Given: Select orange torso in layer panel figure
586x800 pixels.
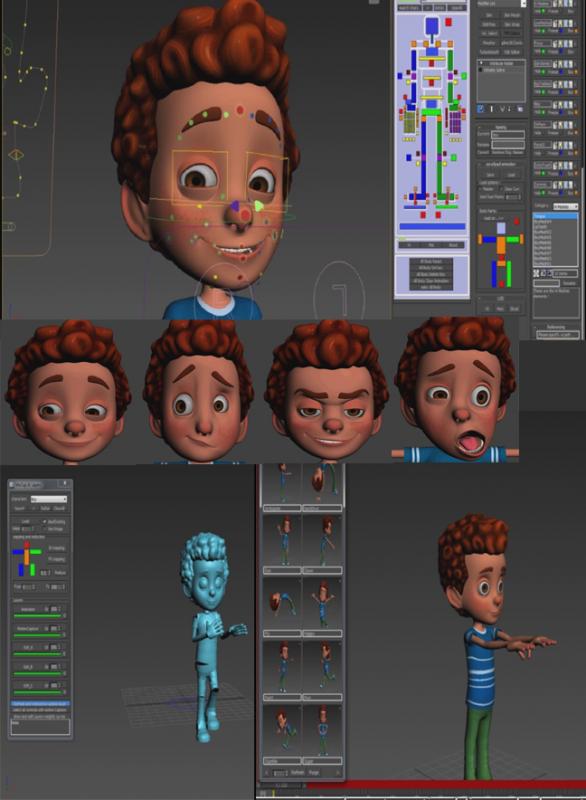Looking at the screenshot, I should 27,556.
